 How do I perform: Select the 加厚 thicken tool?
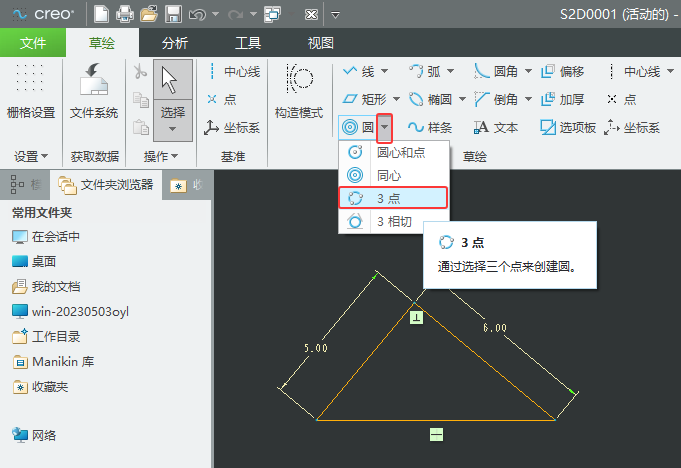563,99
